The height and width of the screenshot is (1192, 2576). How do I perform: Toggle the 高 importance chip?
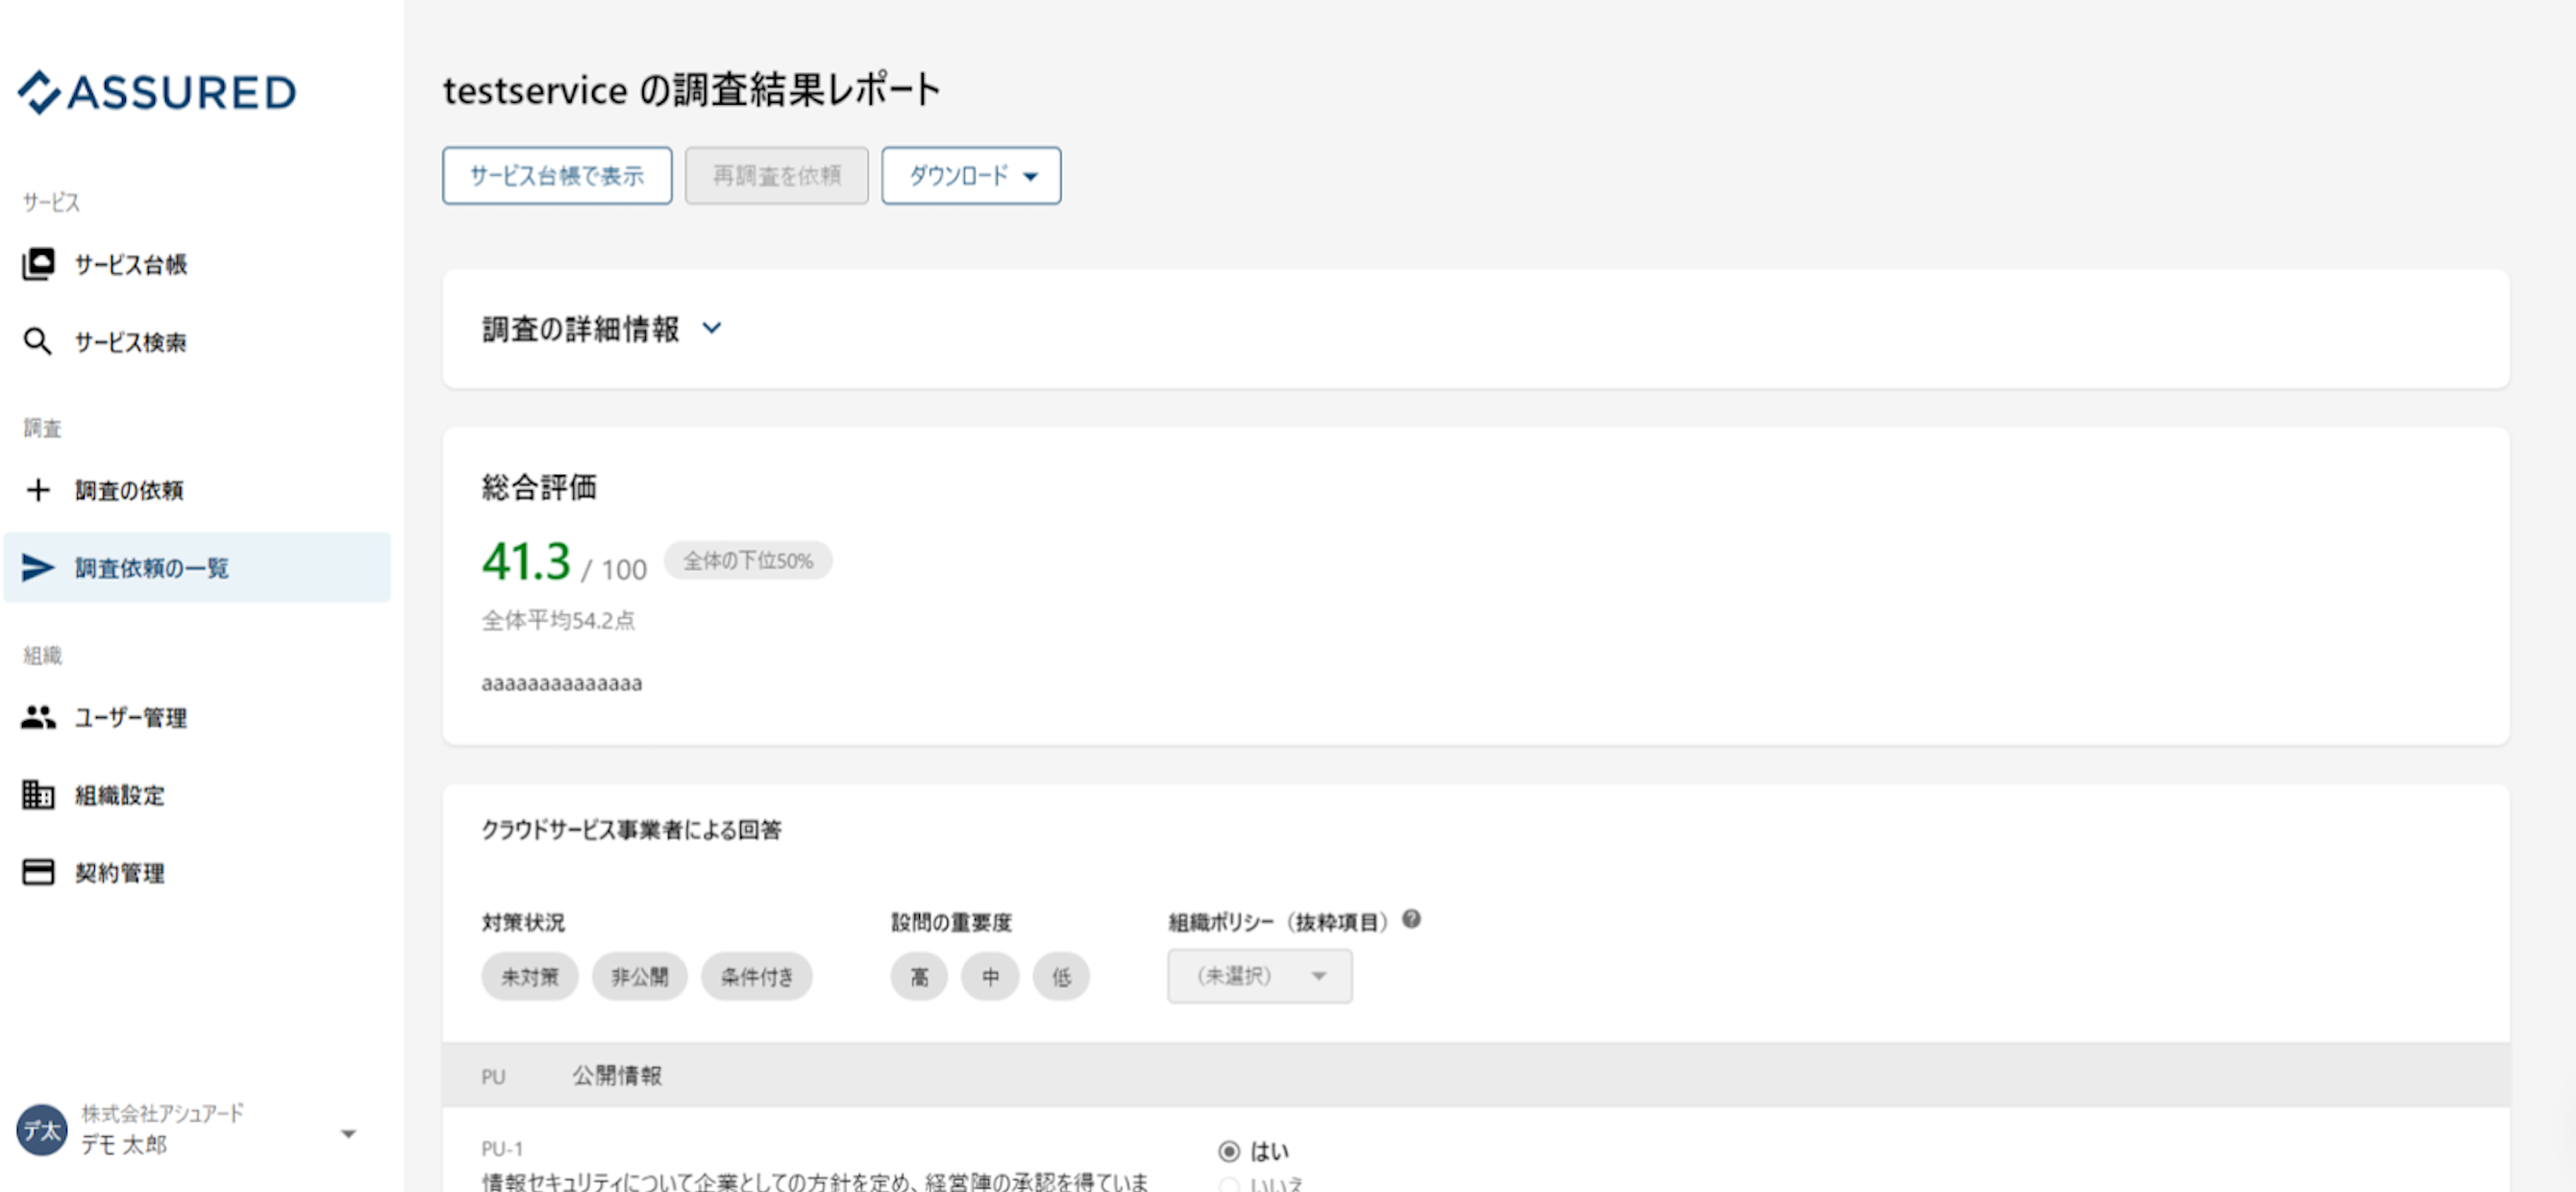(x=919, y=977)
